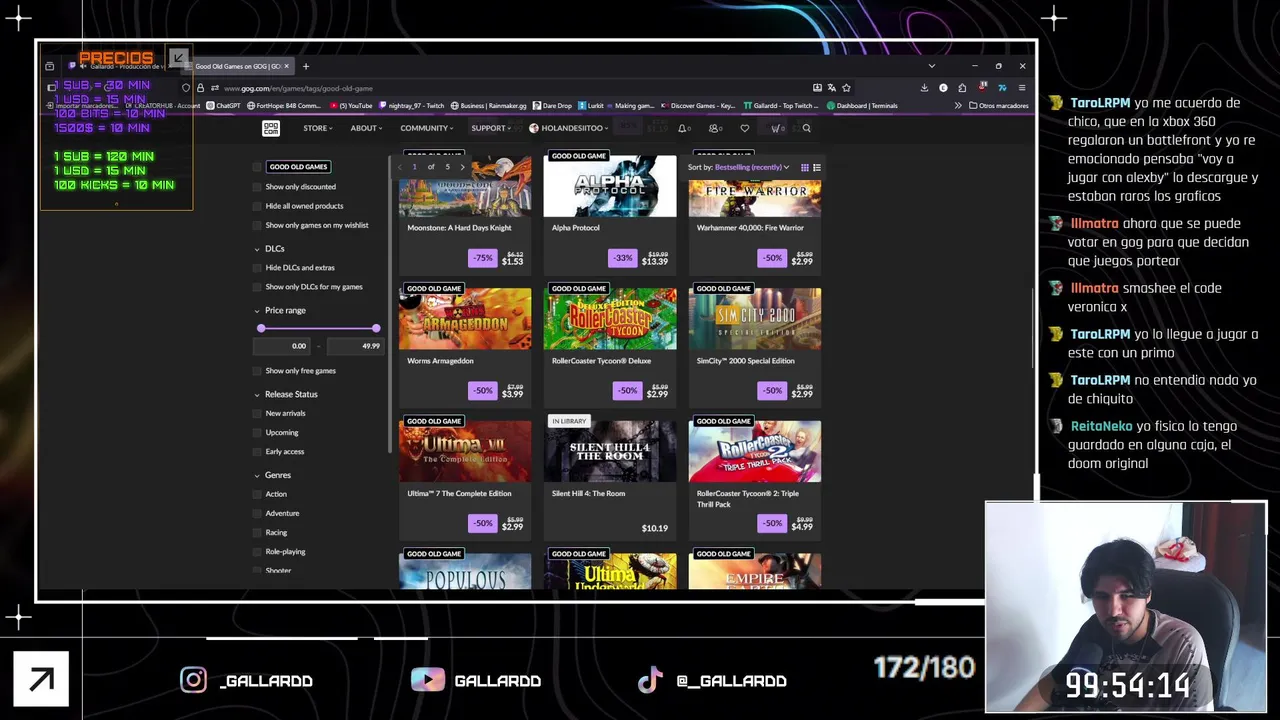
Task: Open browser downloads icon
Action: coord(924,88)
